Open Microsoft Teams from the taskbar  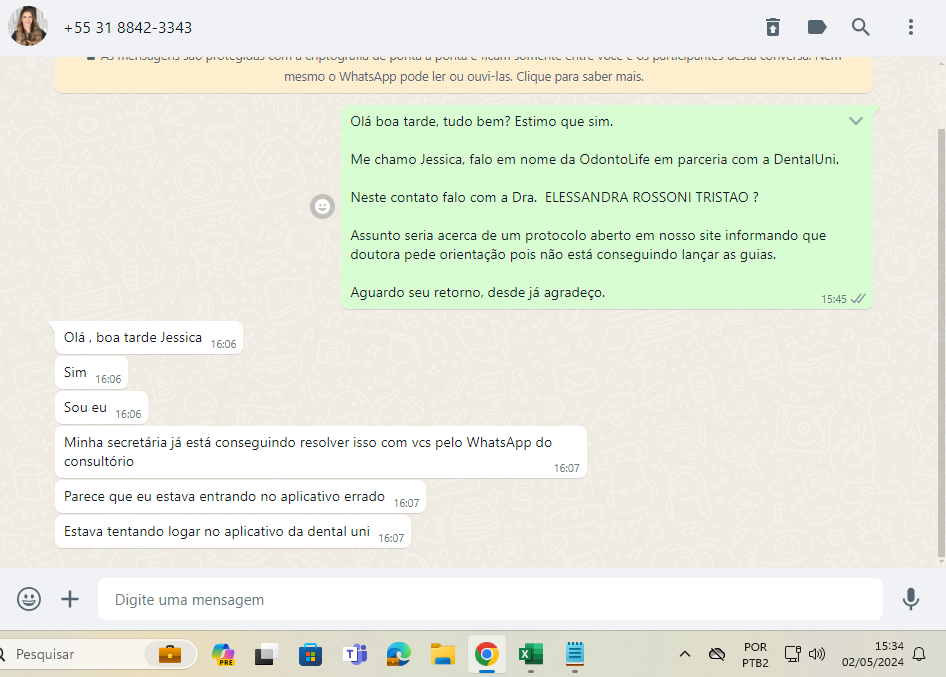click(355, 654)
